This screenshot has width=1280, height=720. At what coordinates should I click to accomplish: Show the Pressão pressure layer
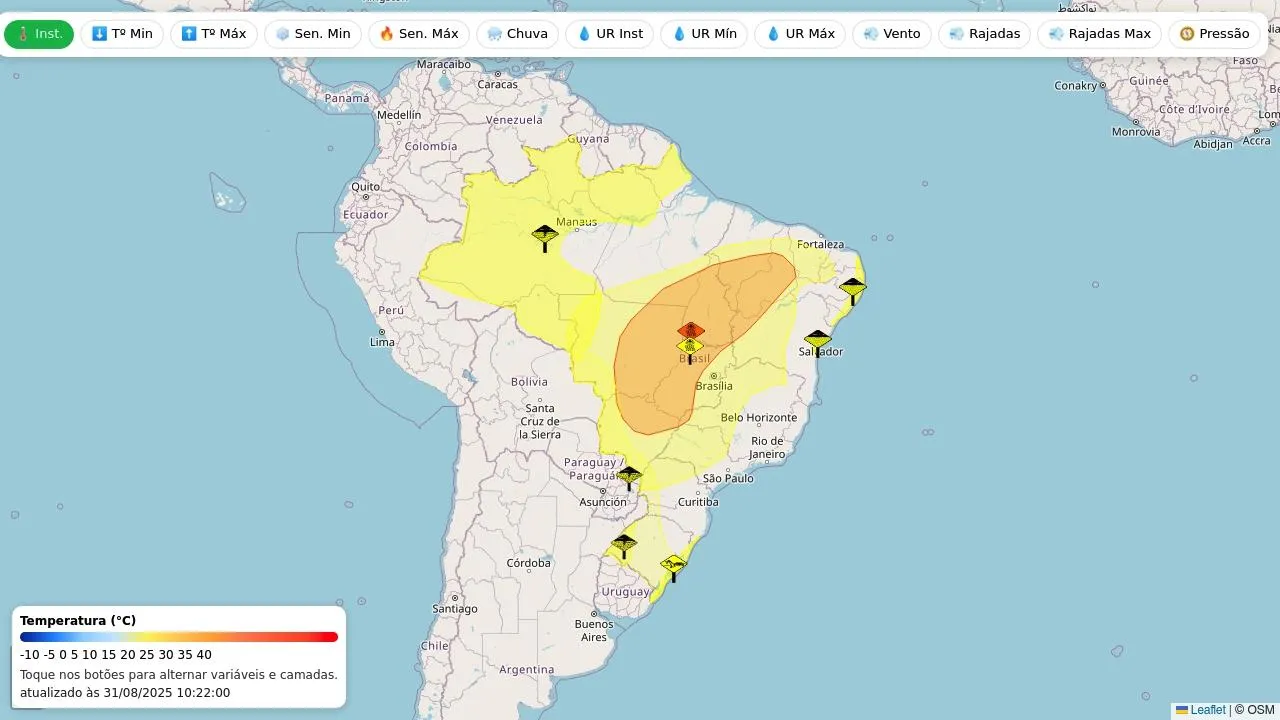[x=1214, y=34]
